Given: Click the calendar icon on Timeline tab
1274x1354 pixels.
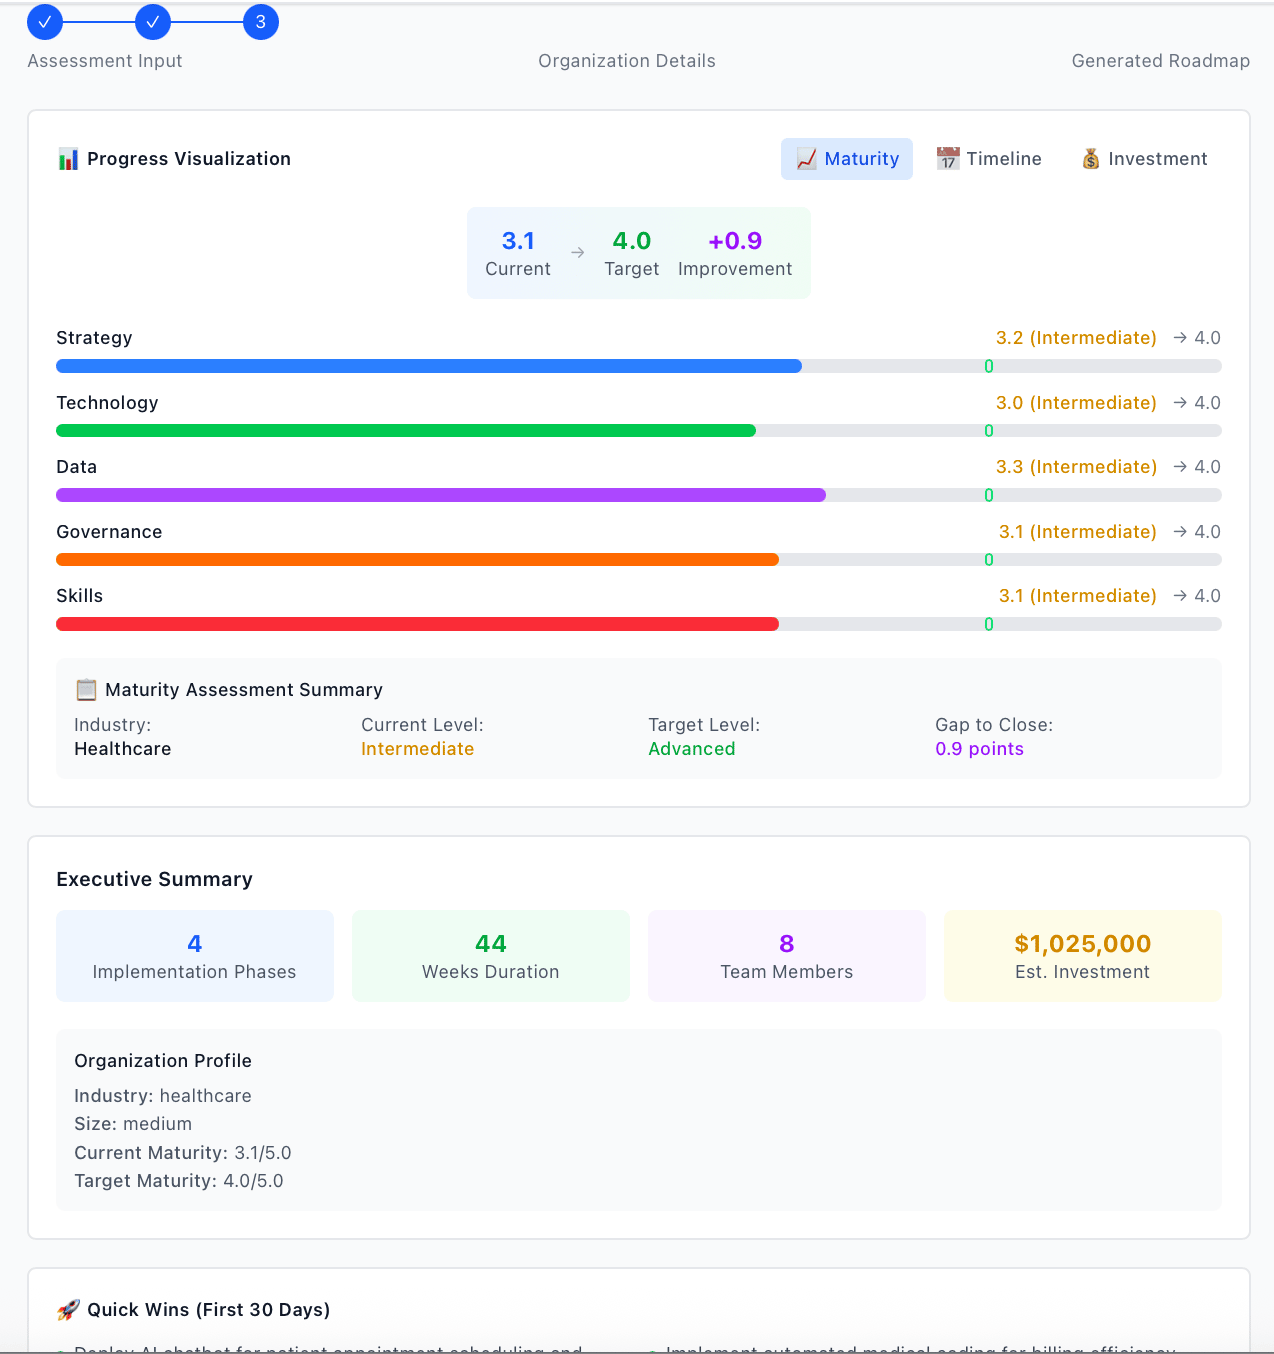Looking at the screenshot, I should point(947,159).
